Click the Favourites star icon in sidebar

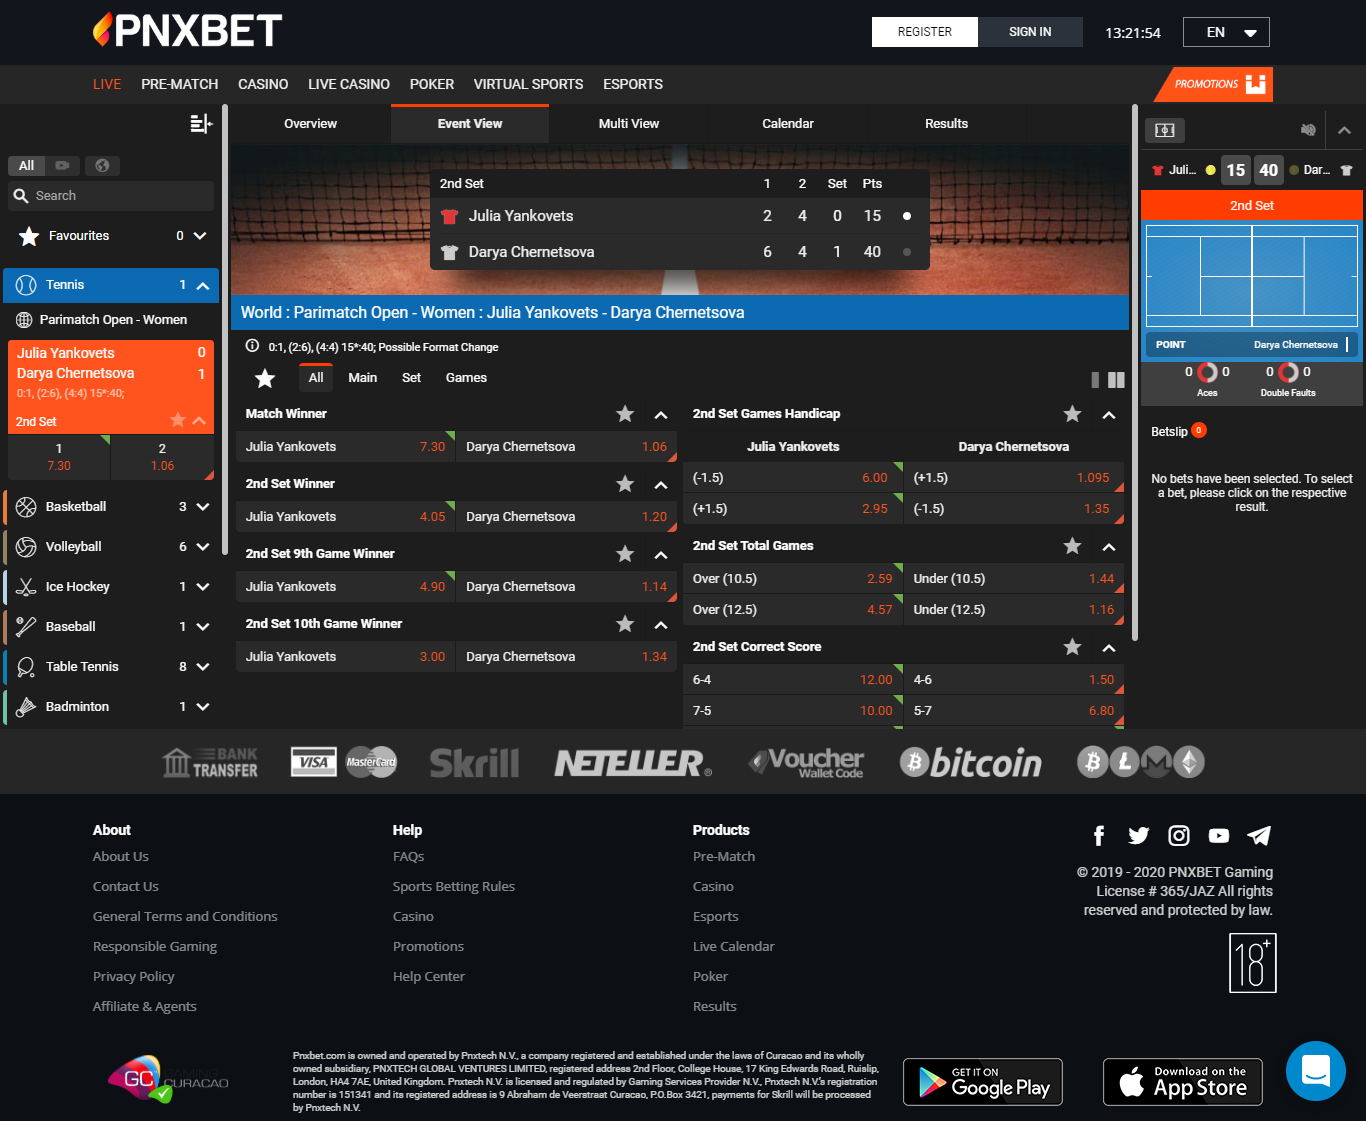(x=29, y=236)
